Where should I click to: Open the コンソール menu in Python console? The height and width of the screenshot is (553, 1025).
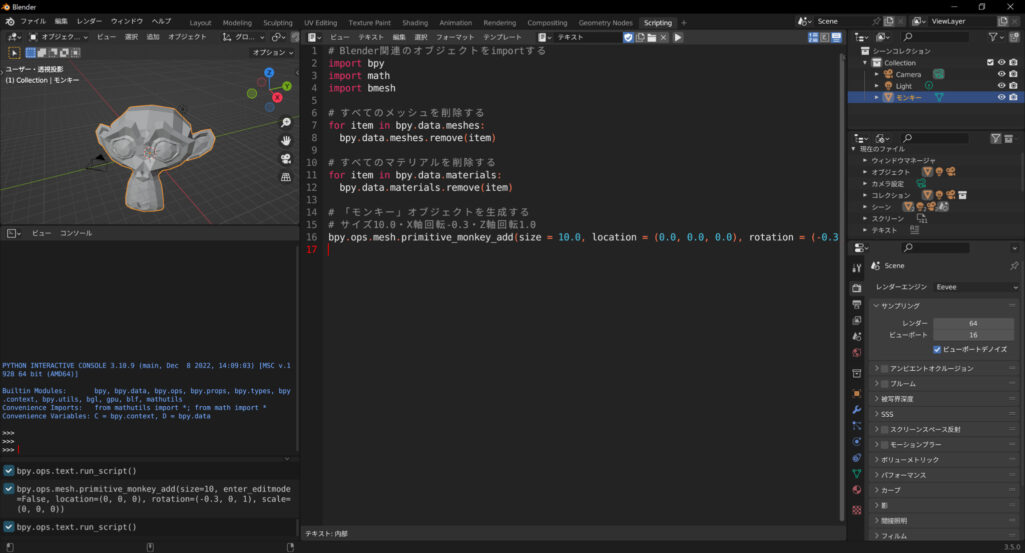tap(76, 233)
